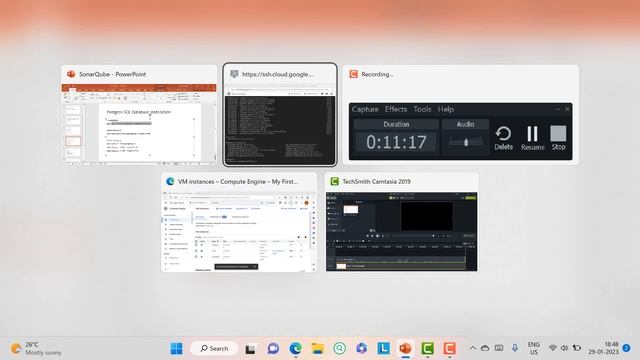Open Microsoft Edge from the taskbar
The width and height of the screenshot is (640, 360).
tap(296, 349)
